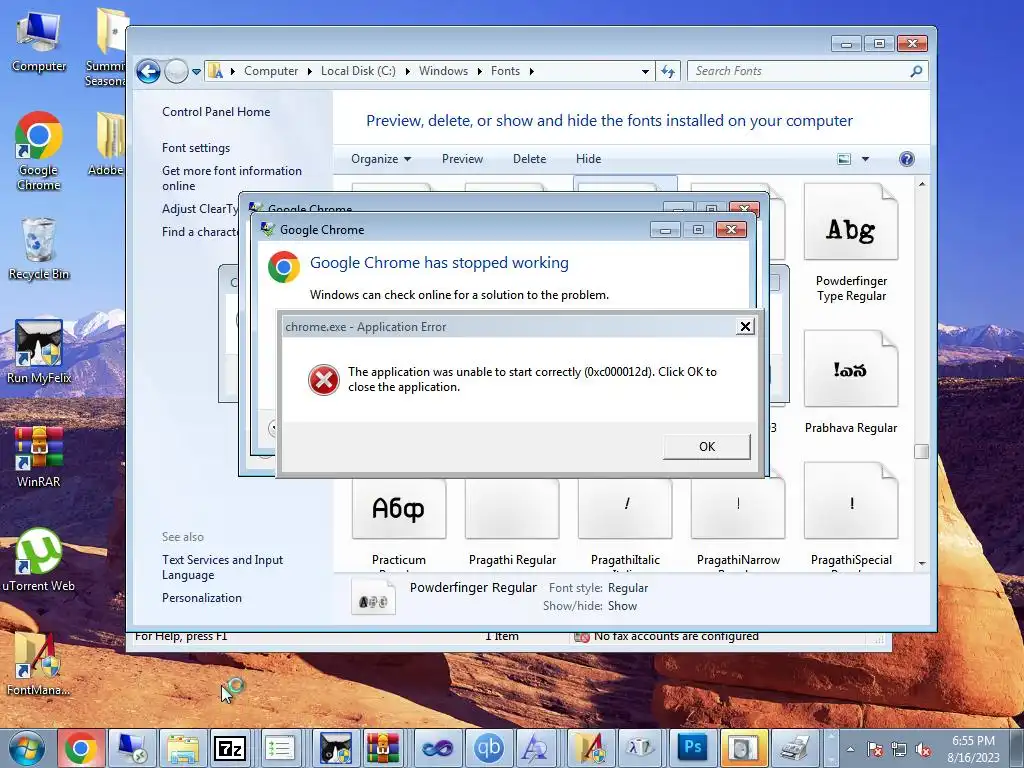Click the 7-Zip icon in the taskbar
1024x768 pixels.
[x=229, y=748]
